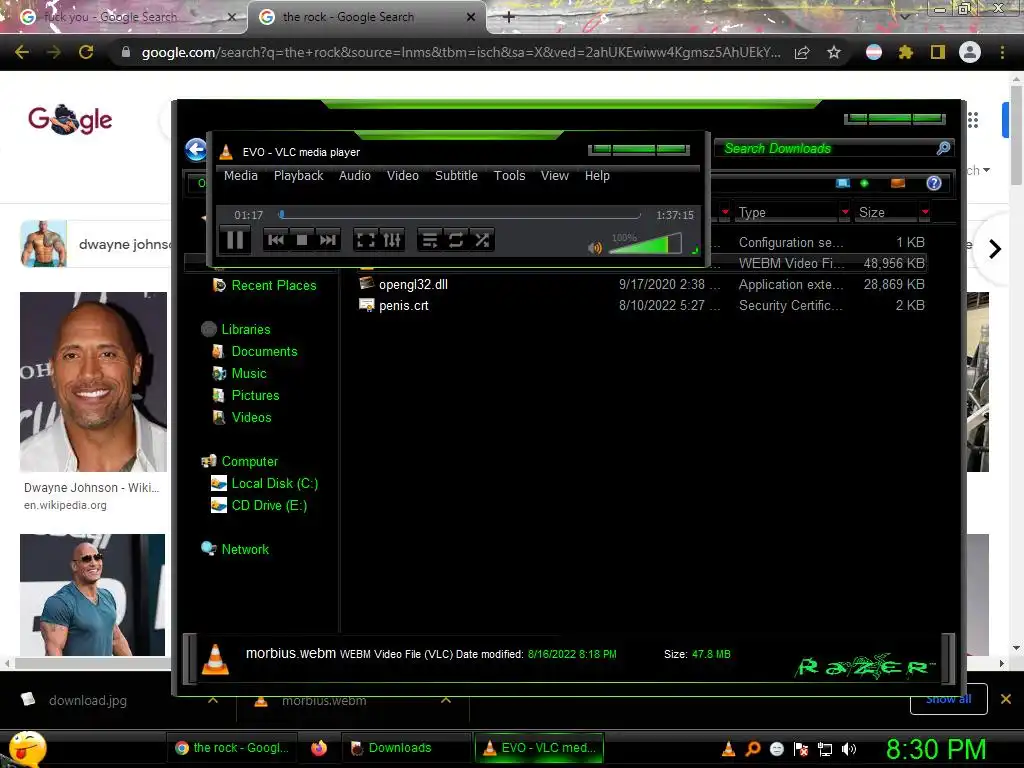Open VLC Video menu
1024x768 pixels.
click(x=402, y=176)
